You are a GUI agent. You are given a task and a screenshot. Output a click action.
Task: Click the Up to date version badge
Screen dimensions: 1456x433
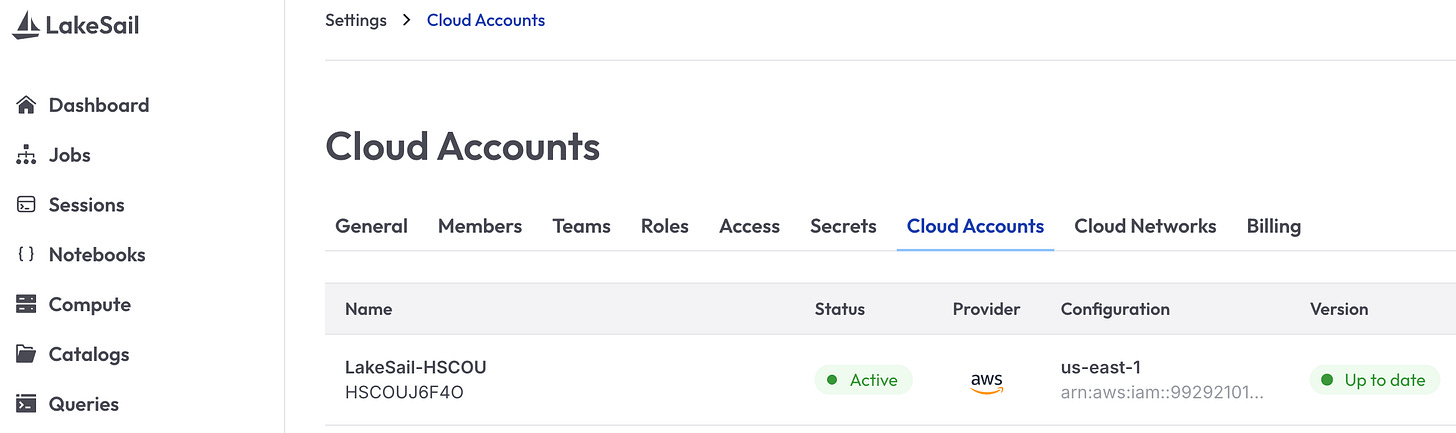click(x=1375, y=380)
